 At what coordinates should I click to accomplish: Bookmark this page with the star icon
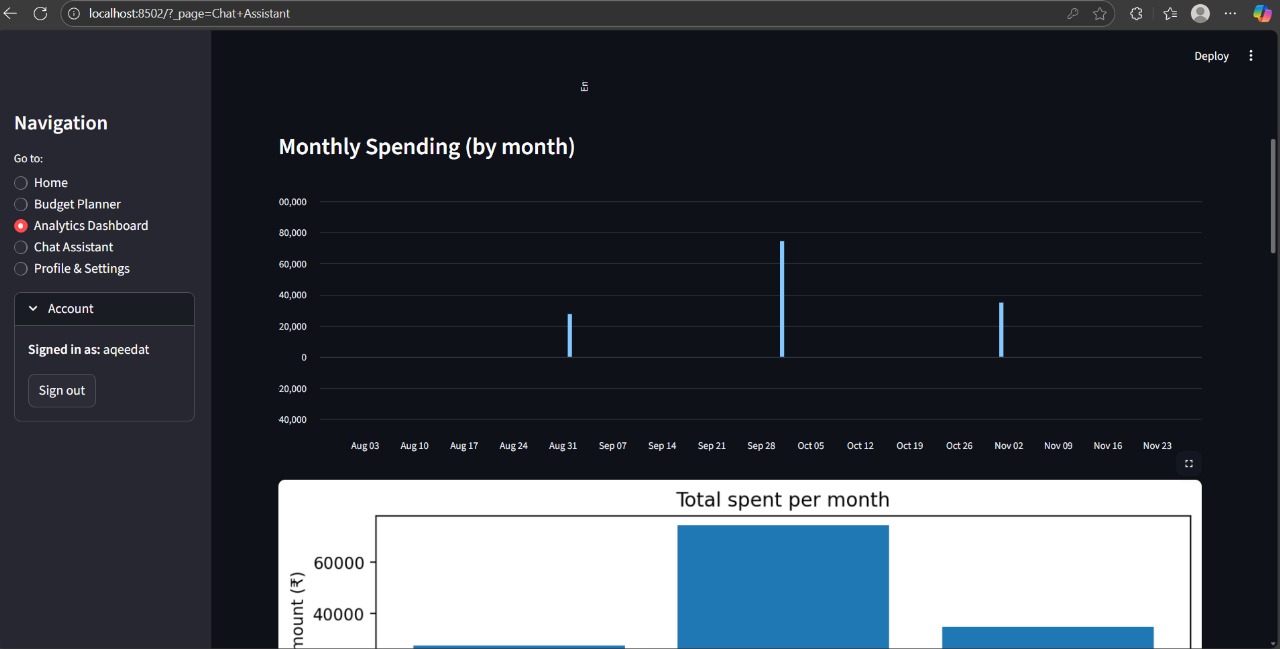[x=1100, y=13]
